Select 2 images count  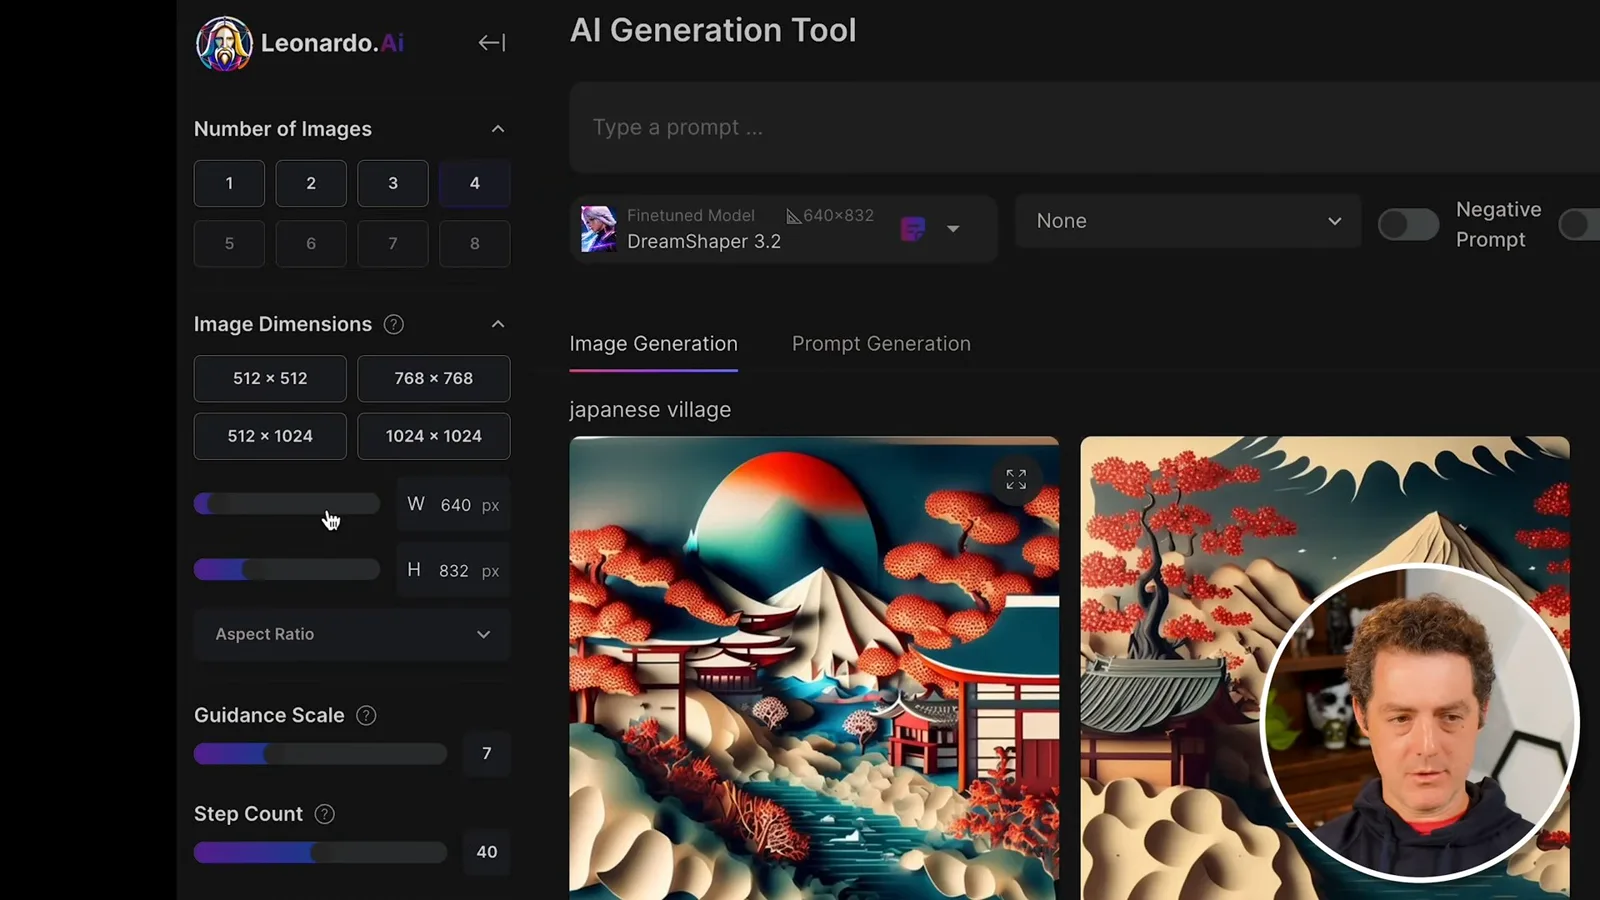pyautogui.click(x=311, y=183)
